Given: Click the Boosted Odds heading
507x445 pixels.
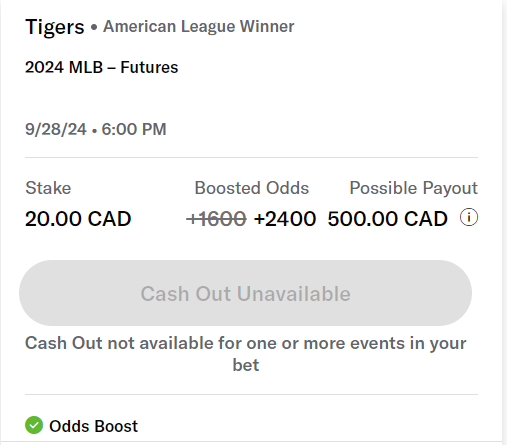Looking at the screenshot, I should point(252,188).
